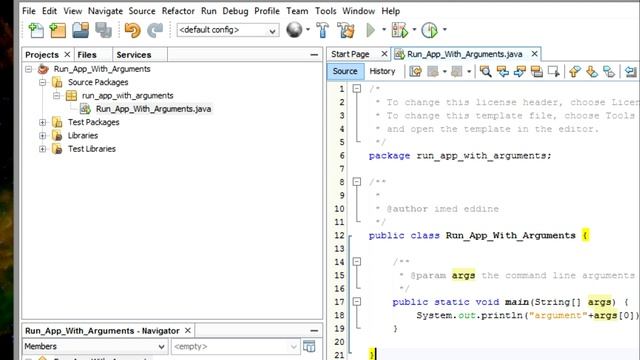Click the Redo arrow icon

click(155, 30)
